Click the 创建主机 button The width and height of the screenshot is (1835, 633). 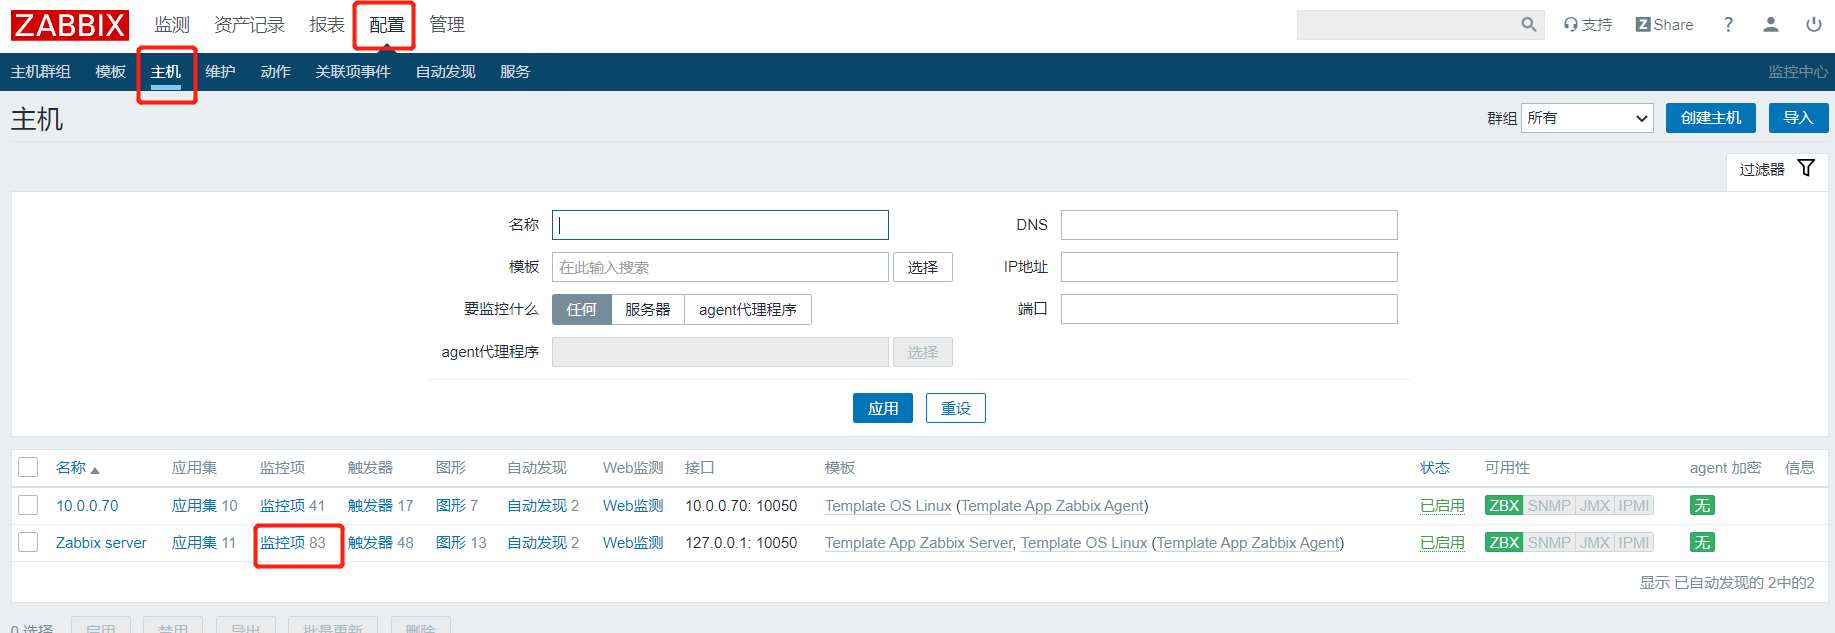pos(1711,118)
